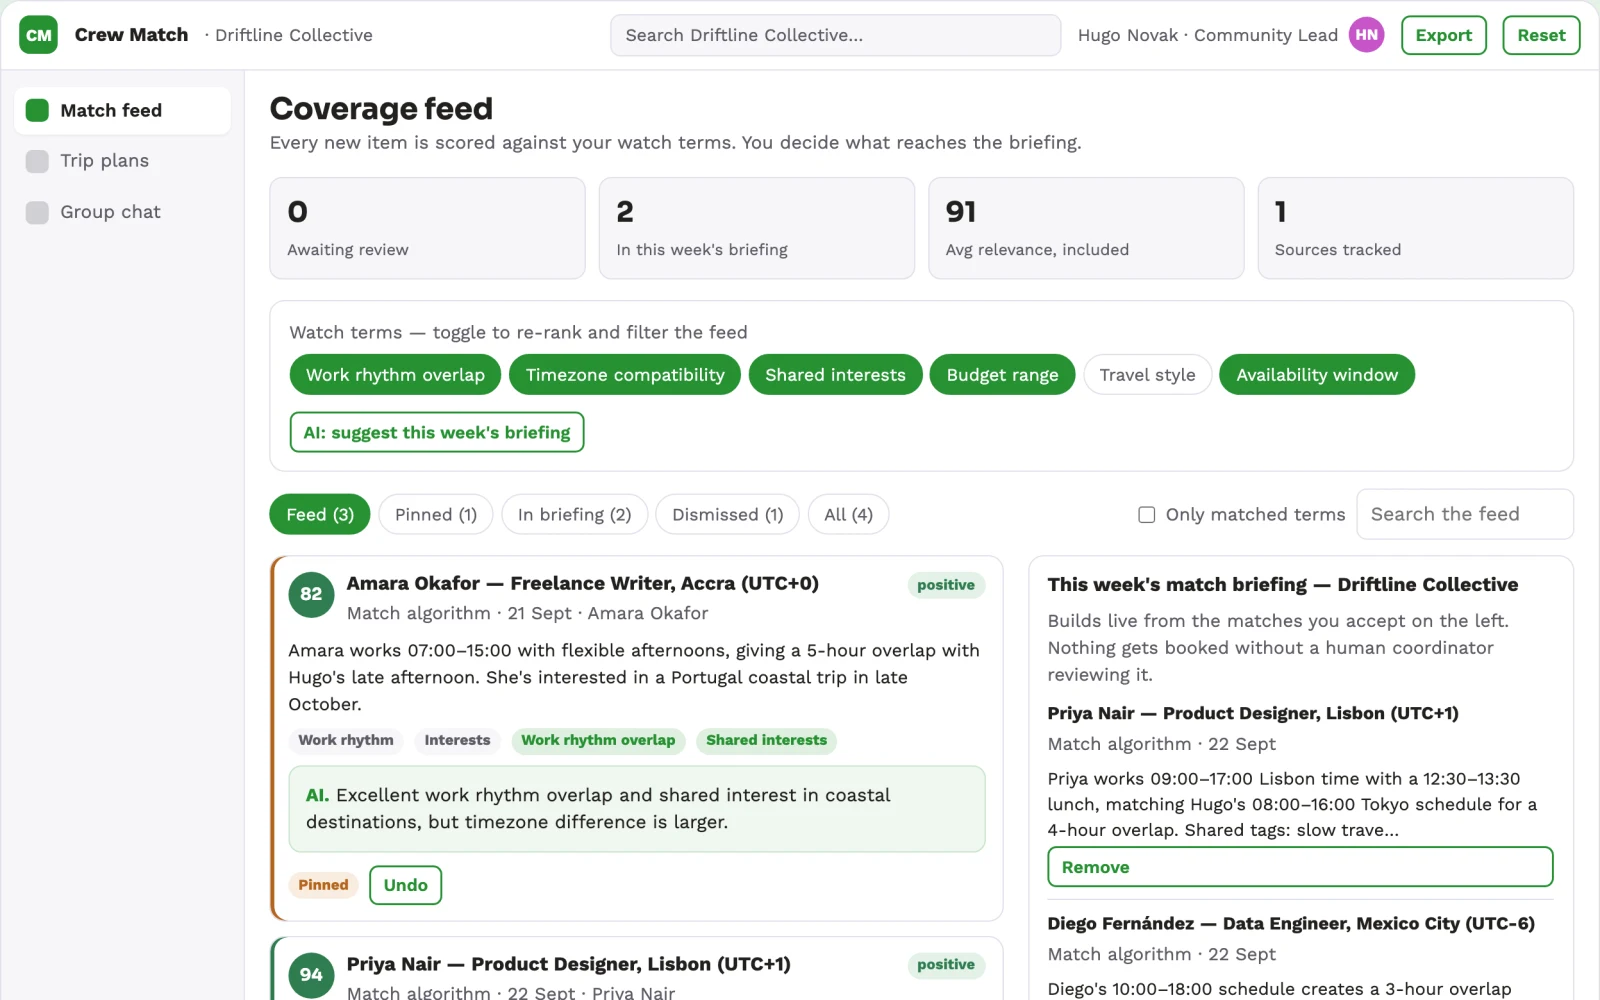Toggle the Budget range watch term

[x=1002, y=375]
